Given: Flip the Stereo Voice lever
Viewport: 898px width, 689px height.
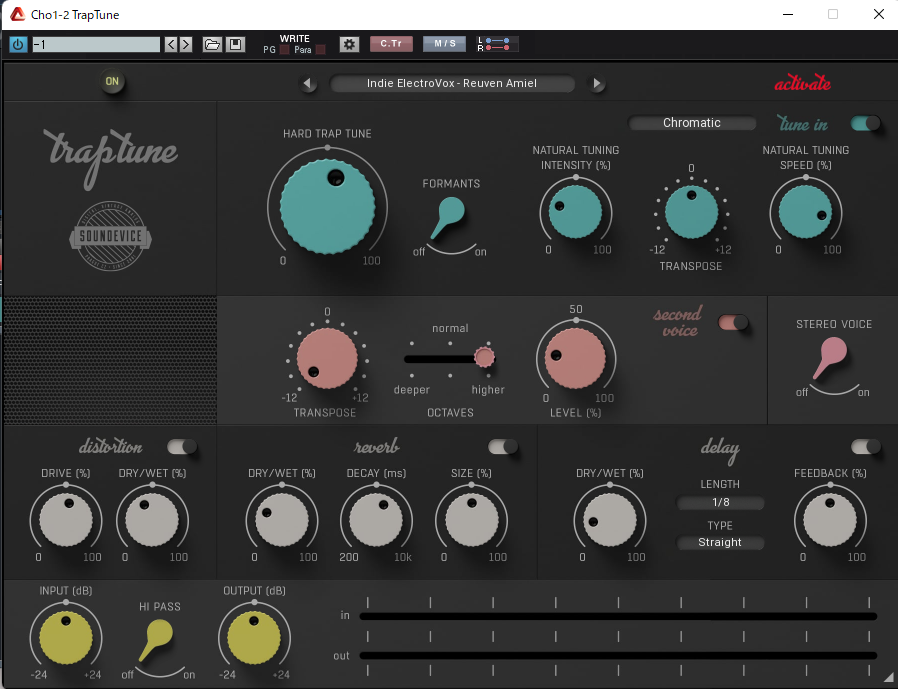Looking at the screenshot, I should (831, 357).
